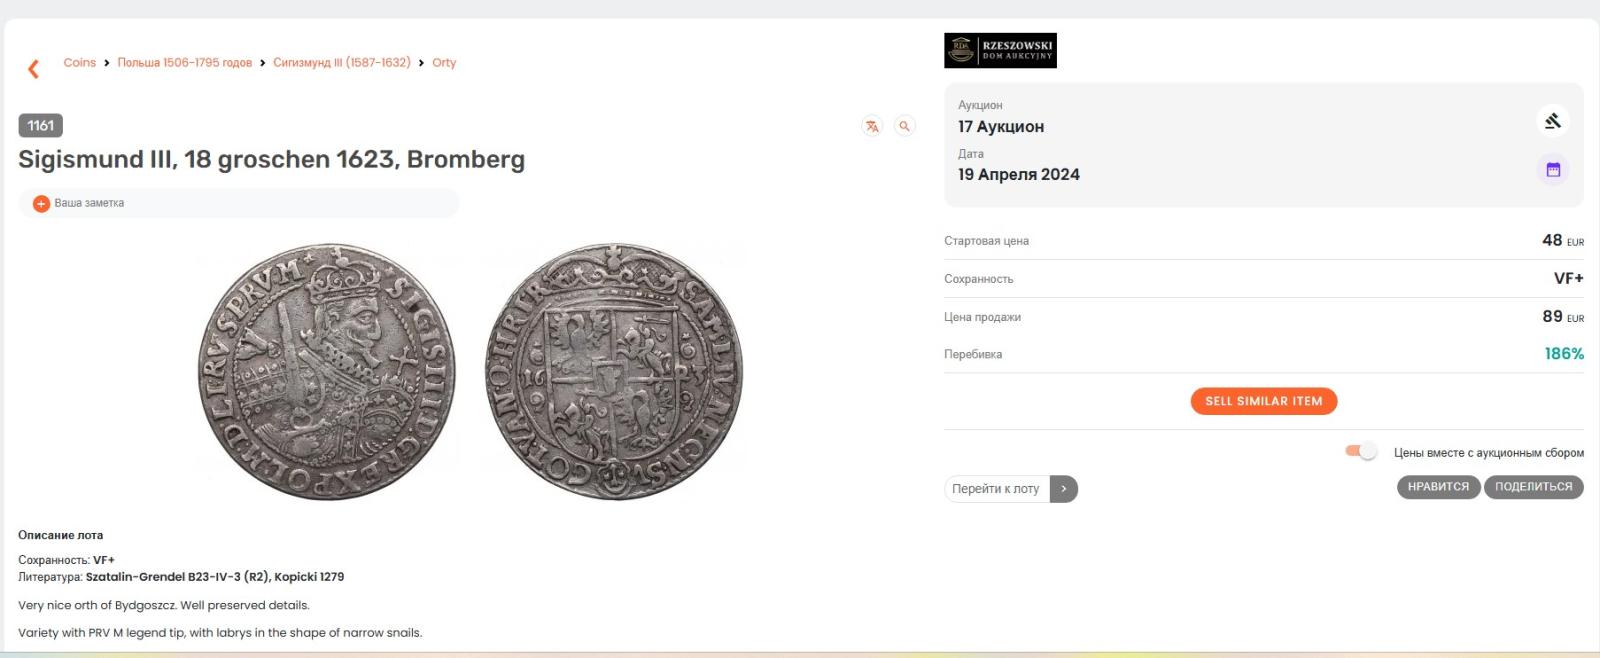
Task: Click the arrow next to Перейти к лоту
Action: point(1064,489)
